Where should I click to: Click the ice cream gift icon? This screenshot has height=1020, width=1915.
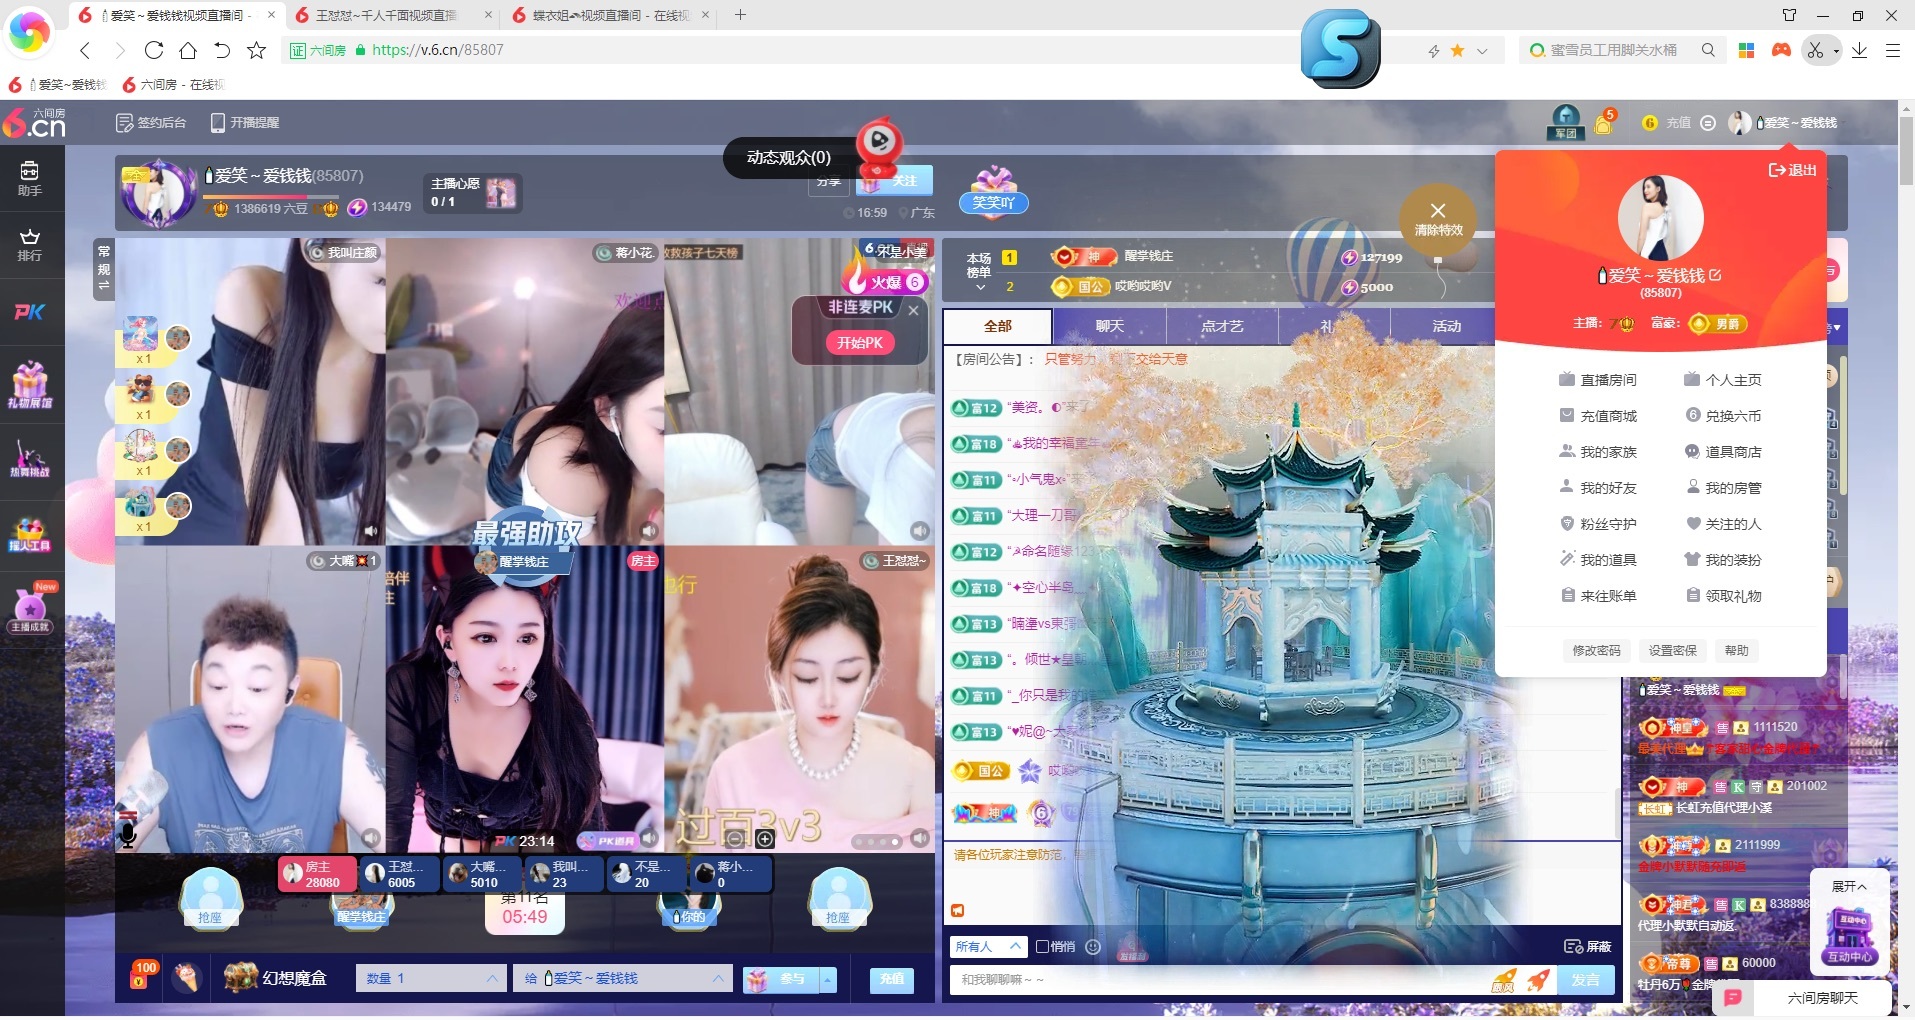tap(186, 977)
